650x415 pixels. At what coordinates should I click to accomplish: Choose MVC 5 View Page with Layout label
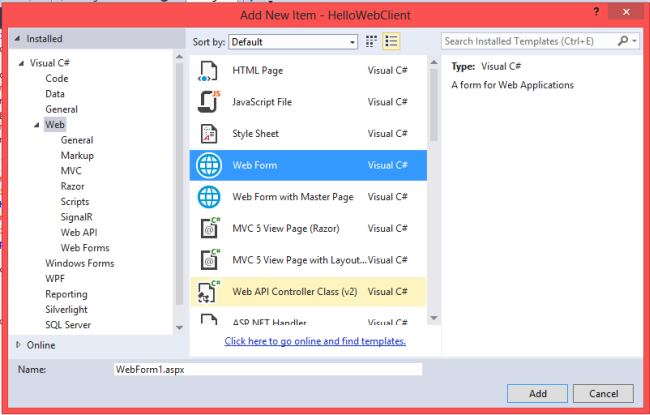coord(299,260)
